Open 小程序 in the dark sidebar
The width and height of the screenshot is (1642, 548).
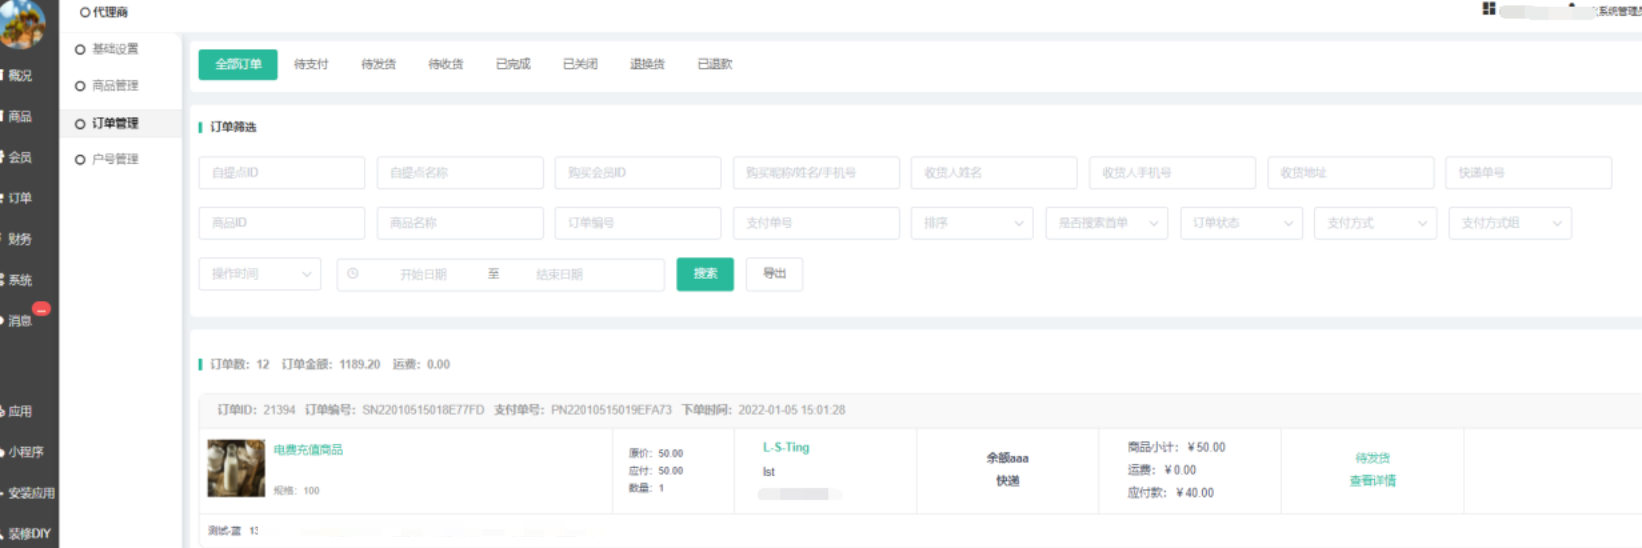[26, 452]
